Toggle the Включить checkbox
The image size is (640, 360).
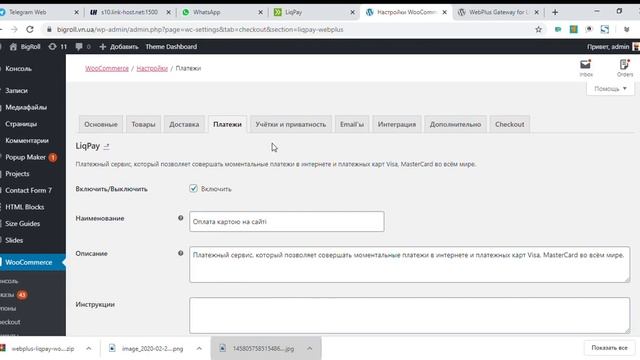point(193,189)
